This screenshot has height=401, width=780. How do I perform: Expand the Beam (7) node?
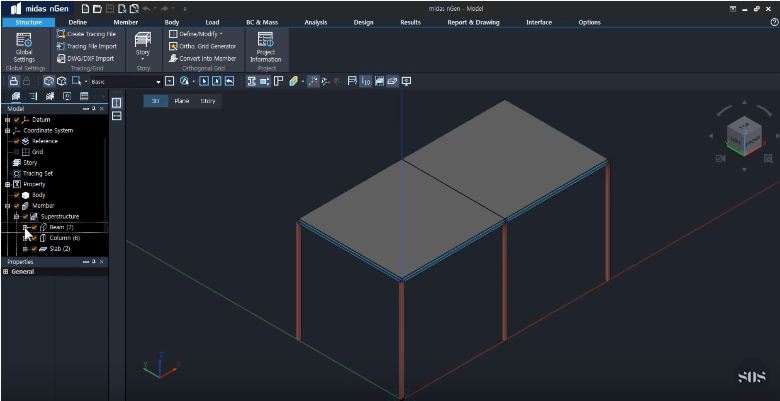25,227
